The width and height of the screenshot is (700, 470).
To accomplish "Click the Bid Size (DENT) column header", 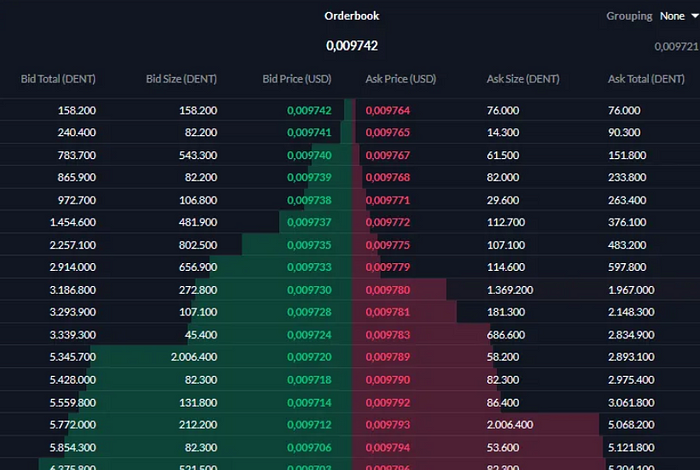I will click(x=181, y=79).
